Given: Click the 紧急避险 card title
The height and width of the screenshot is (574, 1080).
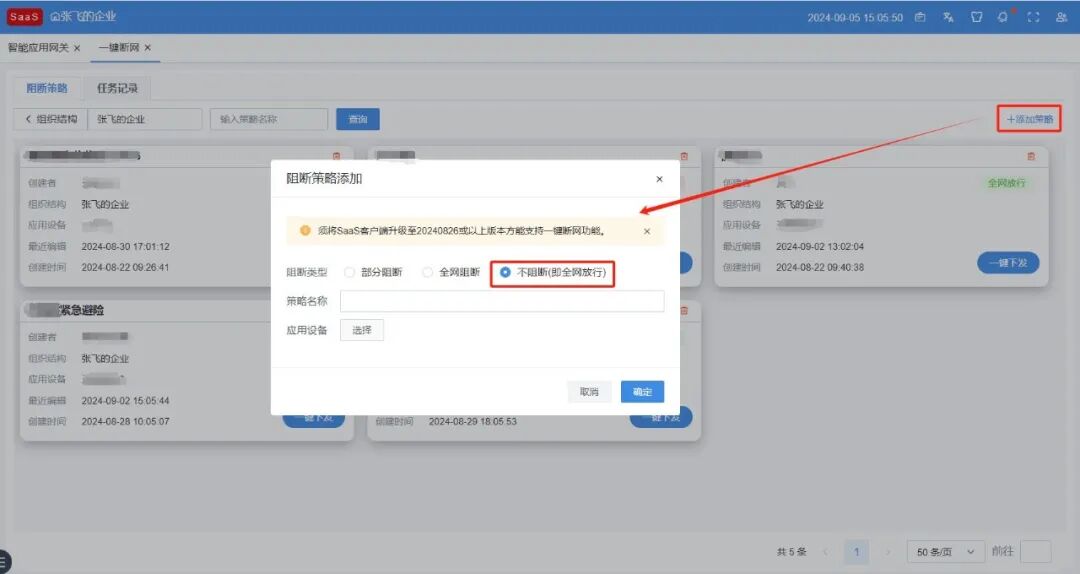Looking at the screenshot, I should (81, 311).
